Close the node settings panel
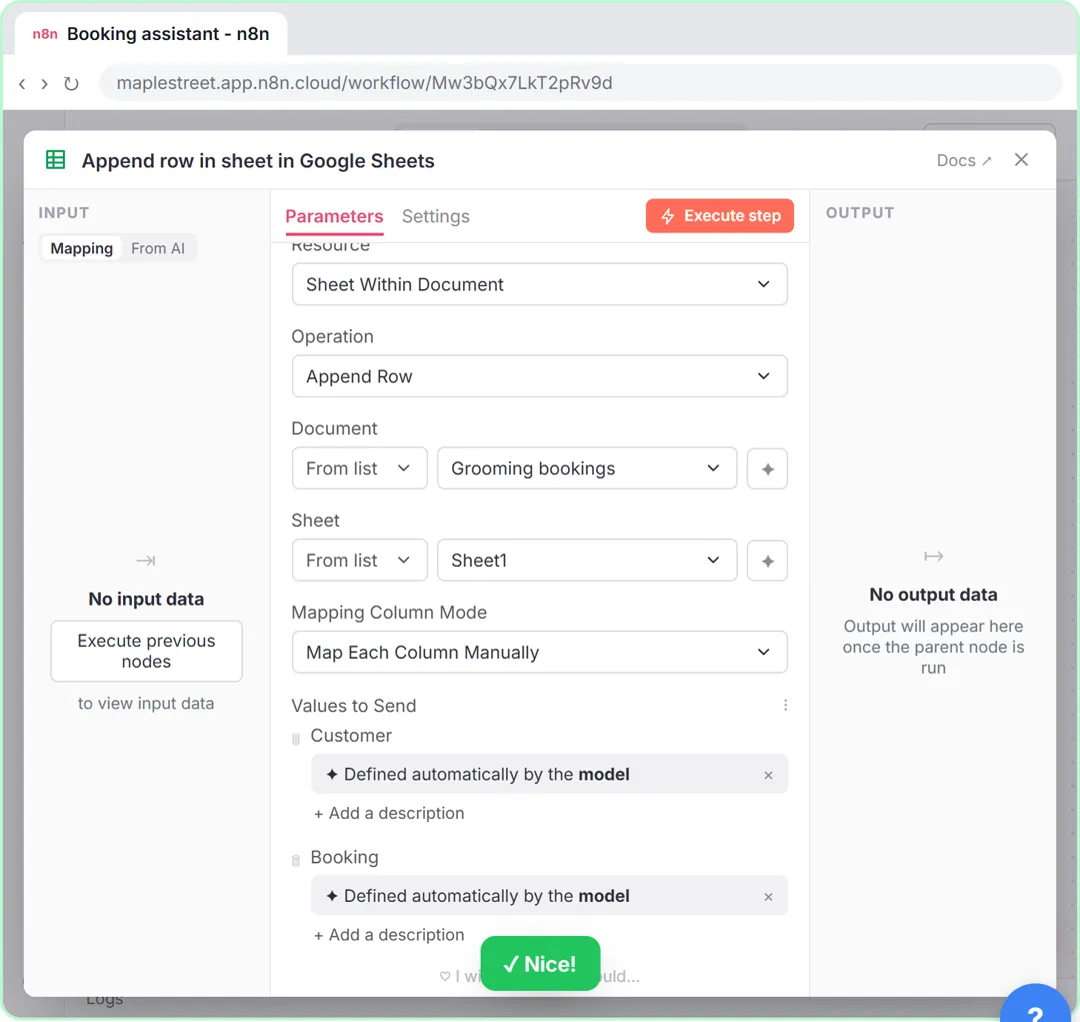This screenshot has width=1080, height=1022. click(x=1021, y=160)
